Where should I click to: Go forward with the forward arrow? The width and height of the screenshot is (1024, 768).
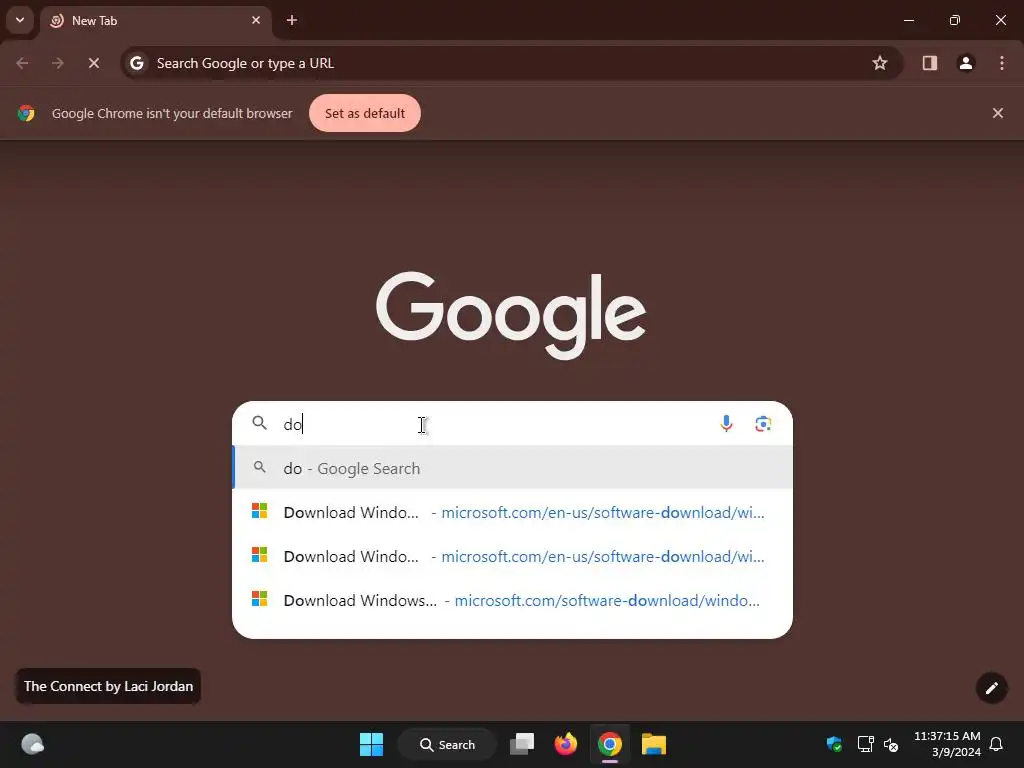(58, 63)
